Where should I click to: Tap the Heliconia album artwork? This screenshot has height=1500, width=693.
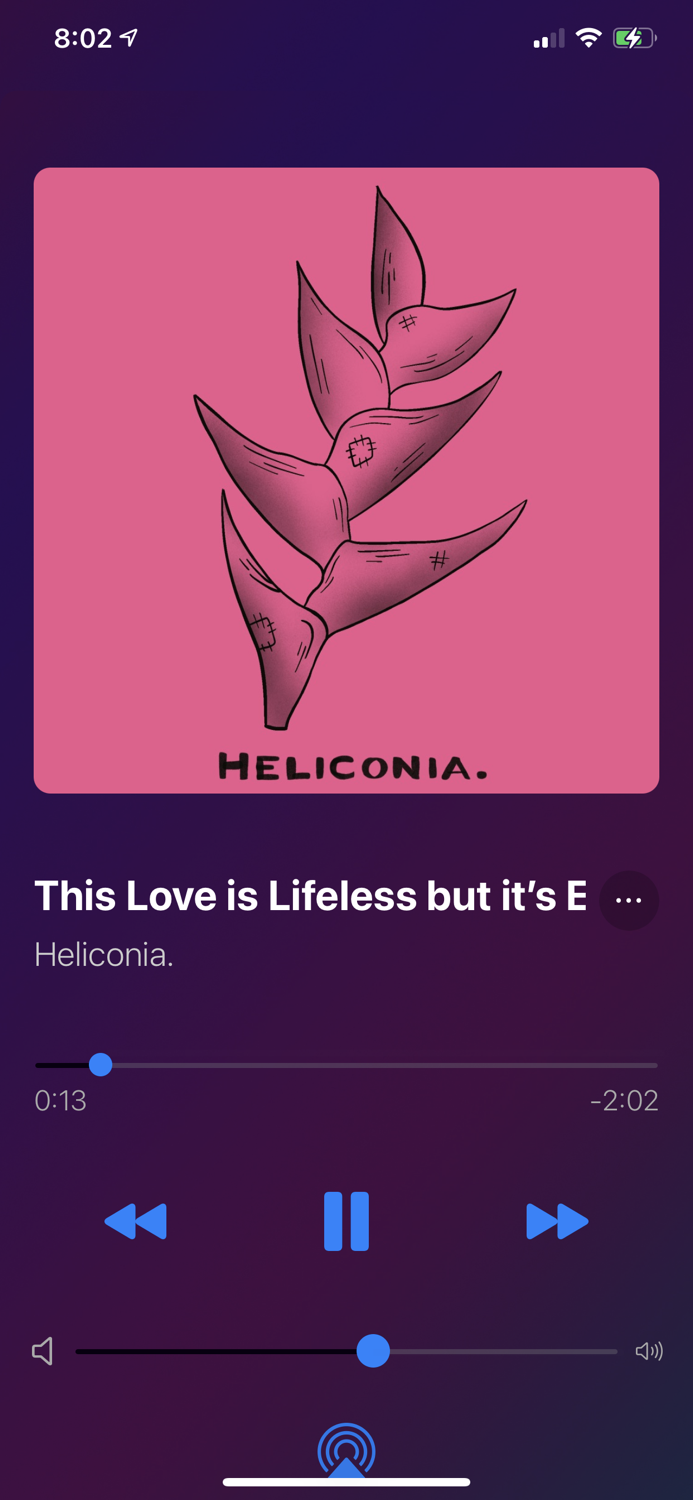[x=346, y=480]
